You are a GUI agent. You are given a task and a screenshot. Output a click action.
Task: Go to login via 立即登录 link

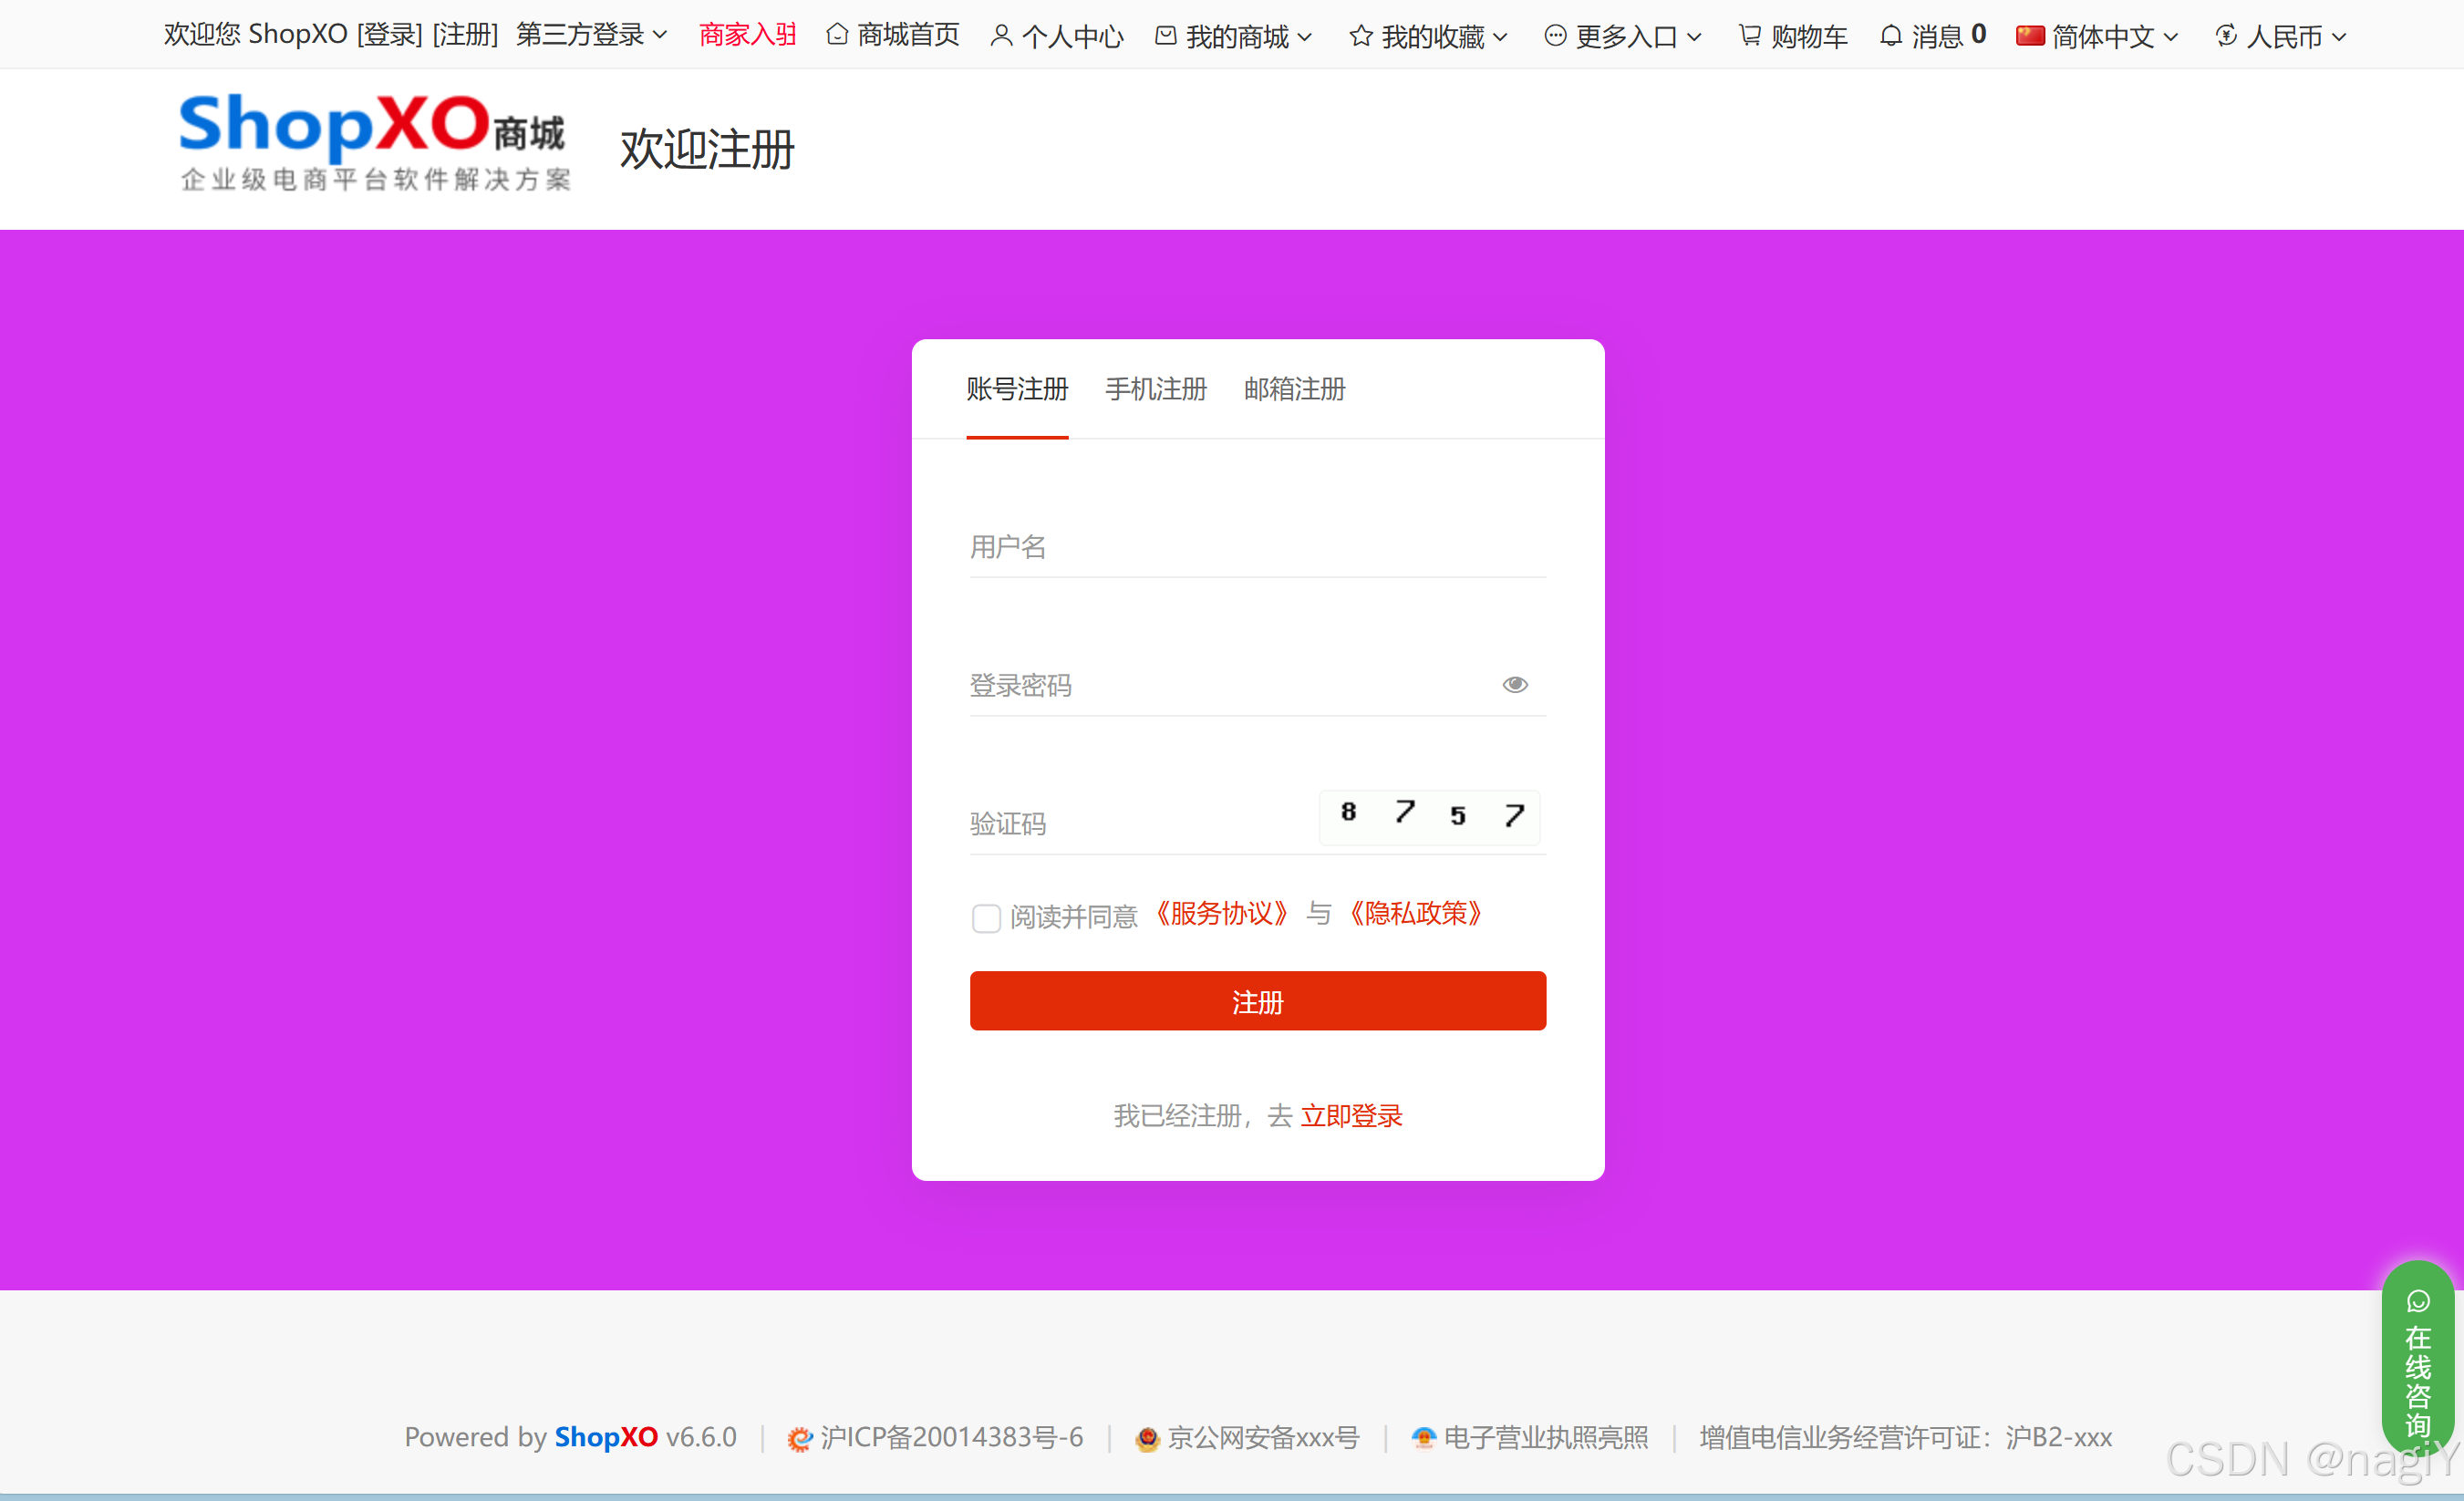click(1352, 1115)
